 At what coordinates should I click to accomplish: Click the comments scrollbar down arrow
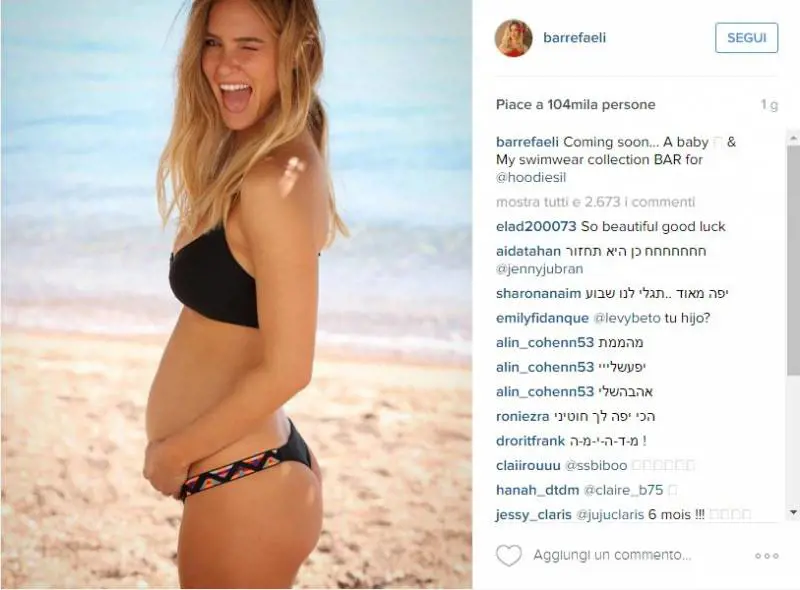click(793, 511)
